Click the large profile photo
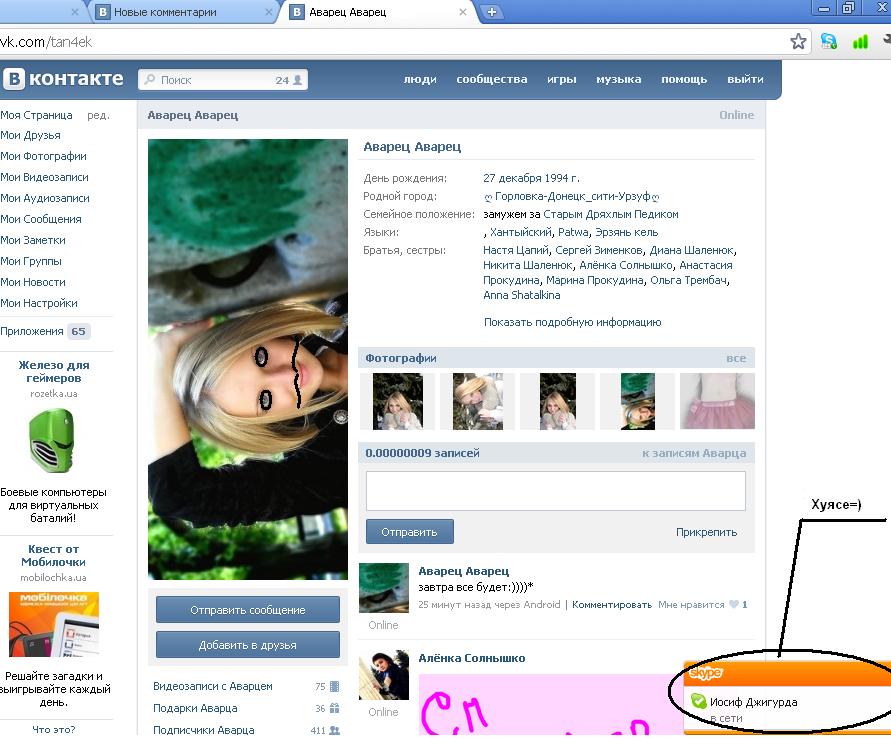 click(x=248, y=360)
